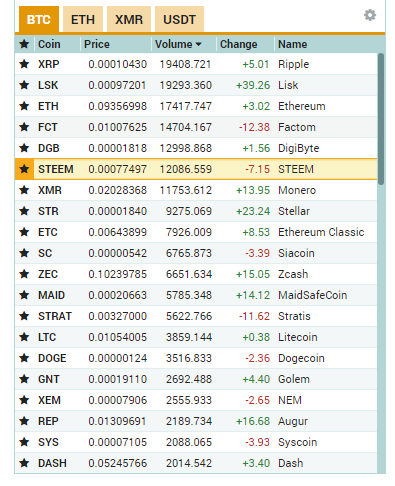This screenshot has height=486, width=395.
Task: Toggle favorite star for ETH row
Action: click(24, 106)
